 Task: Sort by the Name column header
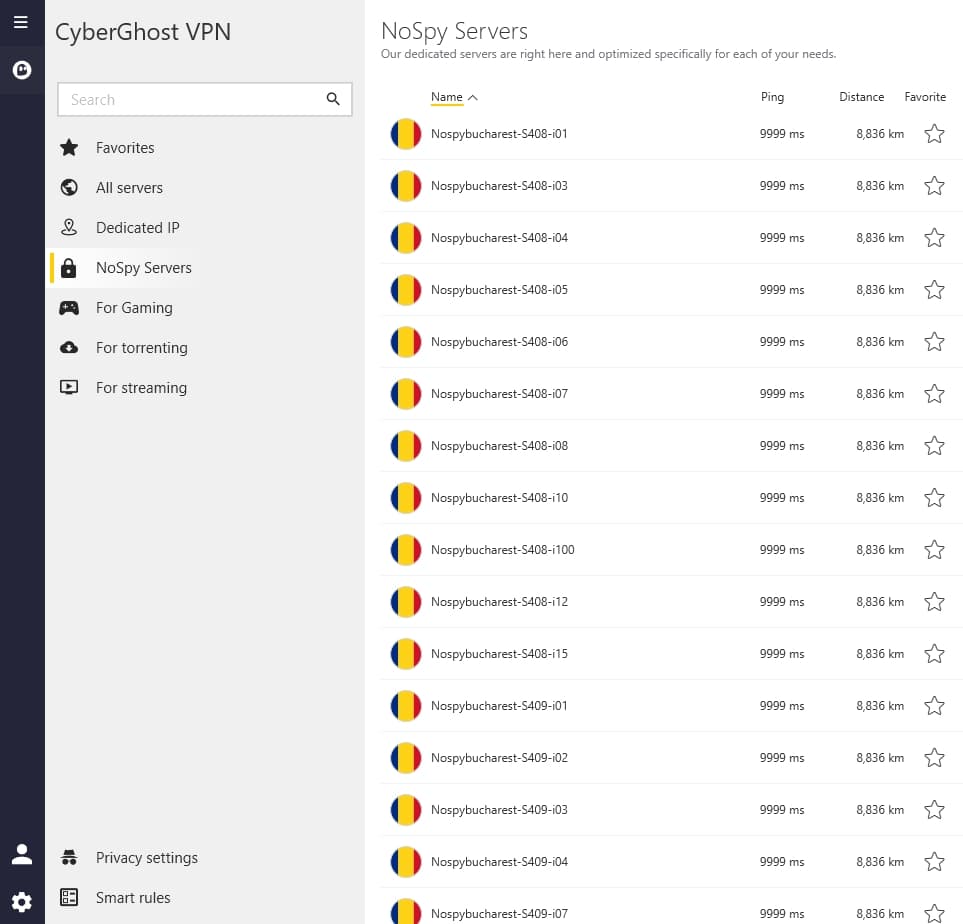[x=446, y=97]
